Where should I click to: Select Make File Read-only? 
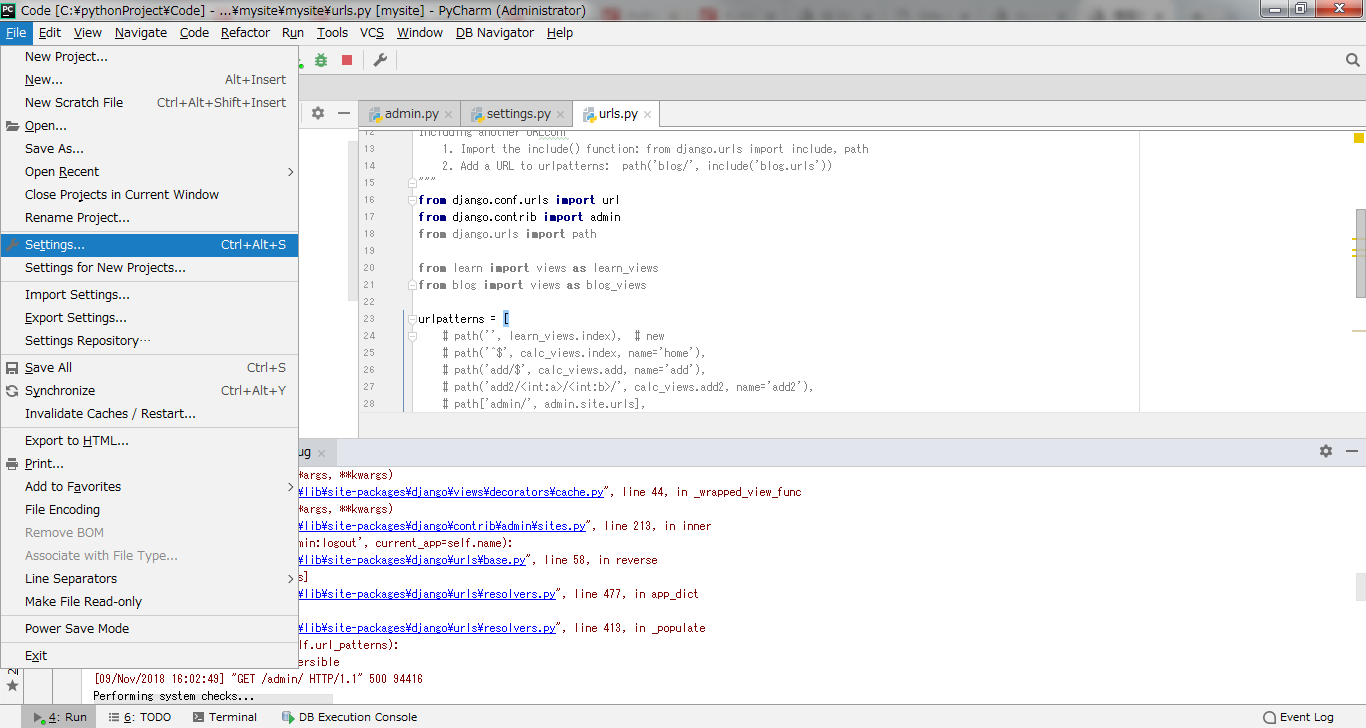coord(149,602)
